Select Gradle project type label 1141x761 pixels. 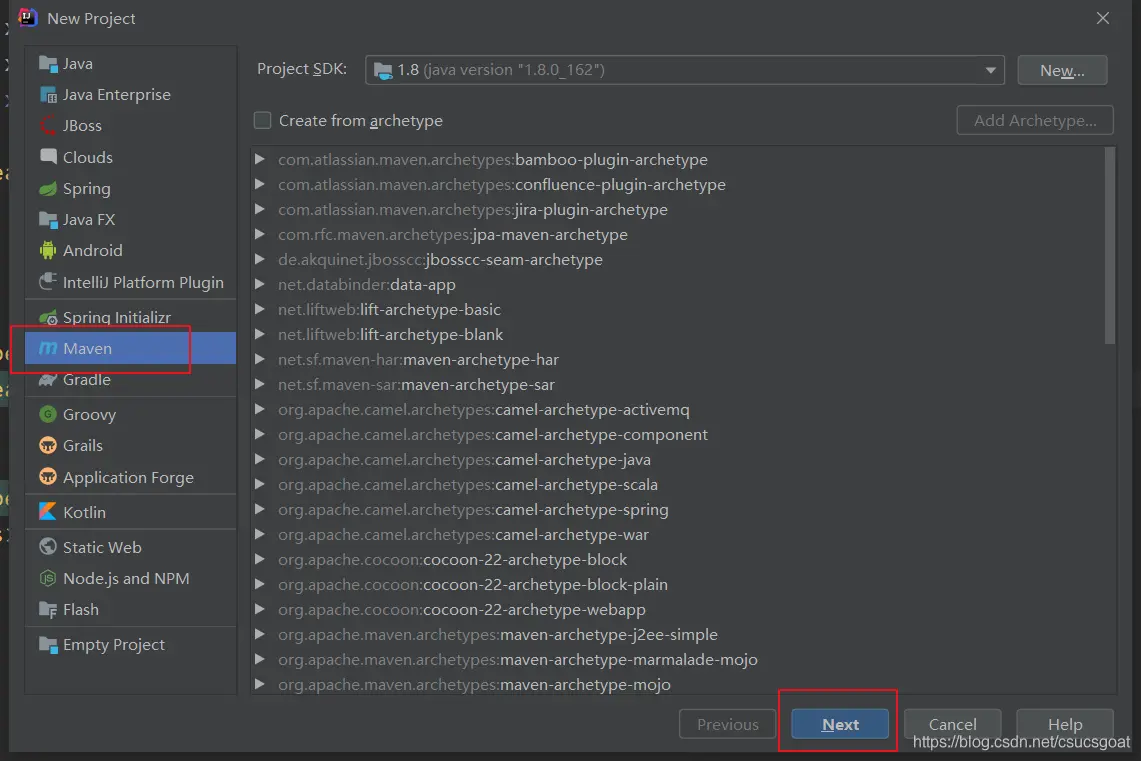87,380
